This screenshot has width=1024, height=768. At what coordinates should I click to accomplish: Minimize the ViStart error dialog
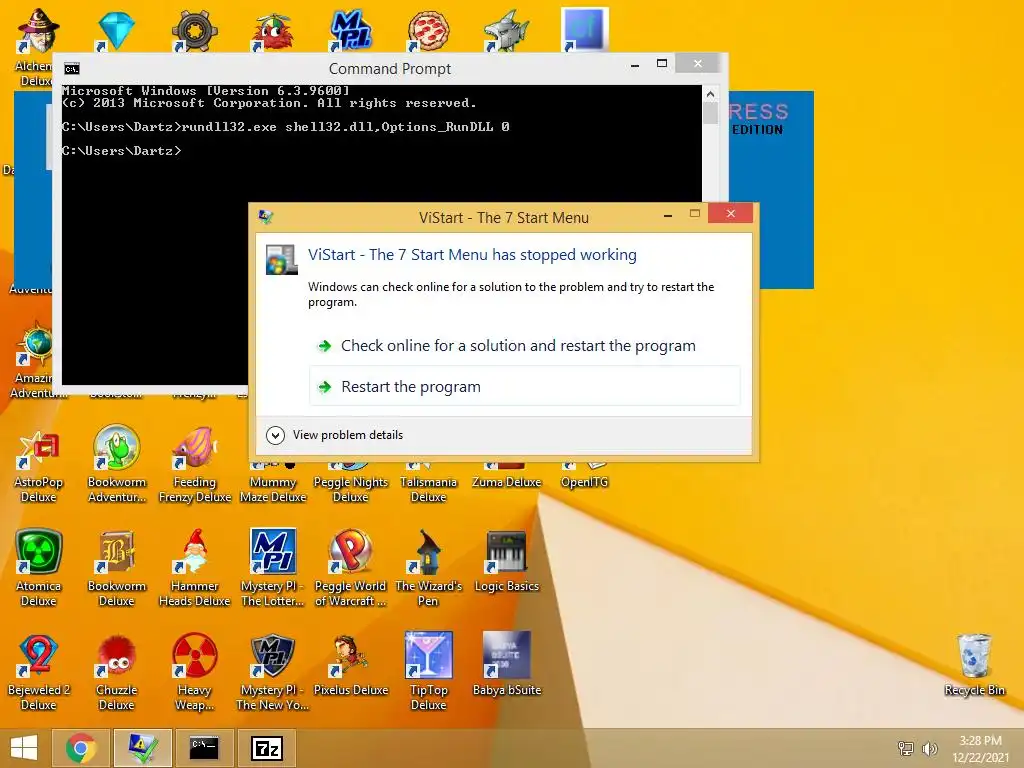click(x=667, y=215)
